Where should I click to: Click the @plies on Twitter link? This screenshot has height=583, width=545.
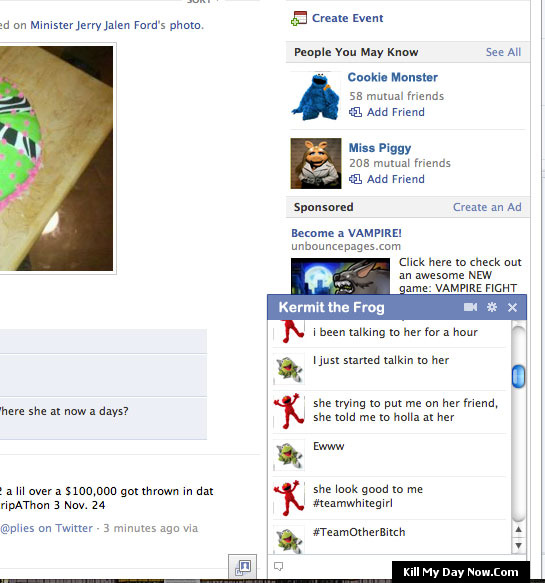click(x=46, y=528)
